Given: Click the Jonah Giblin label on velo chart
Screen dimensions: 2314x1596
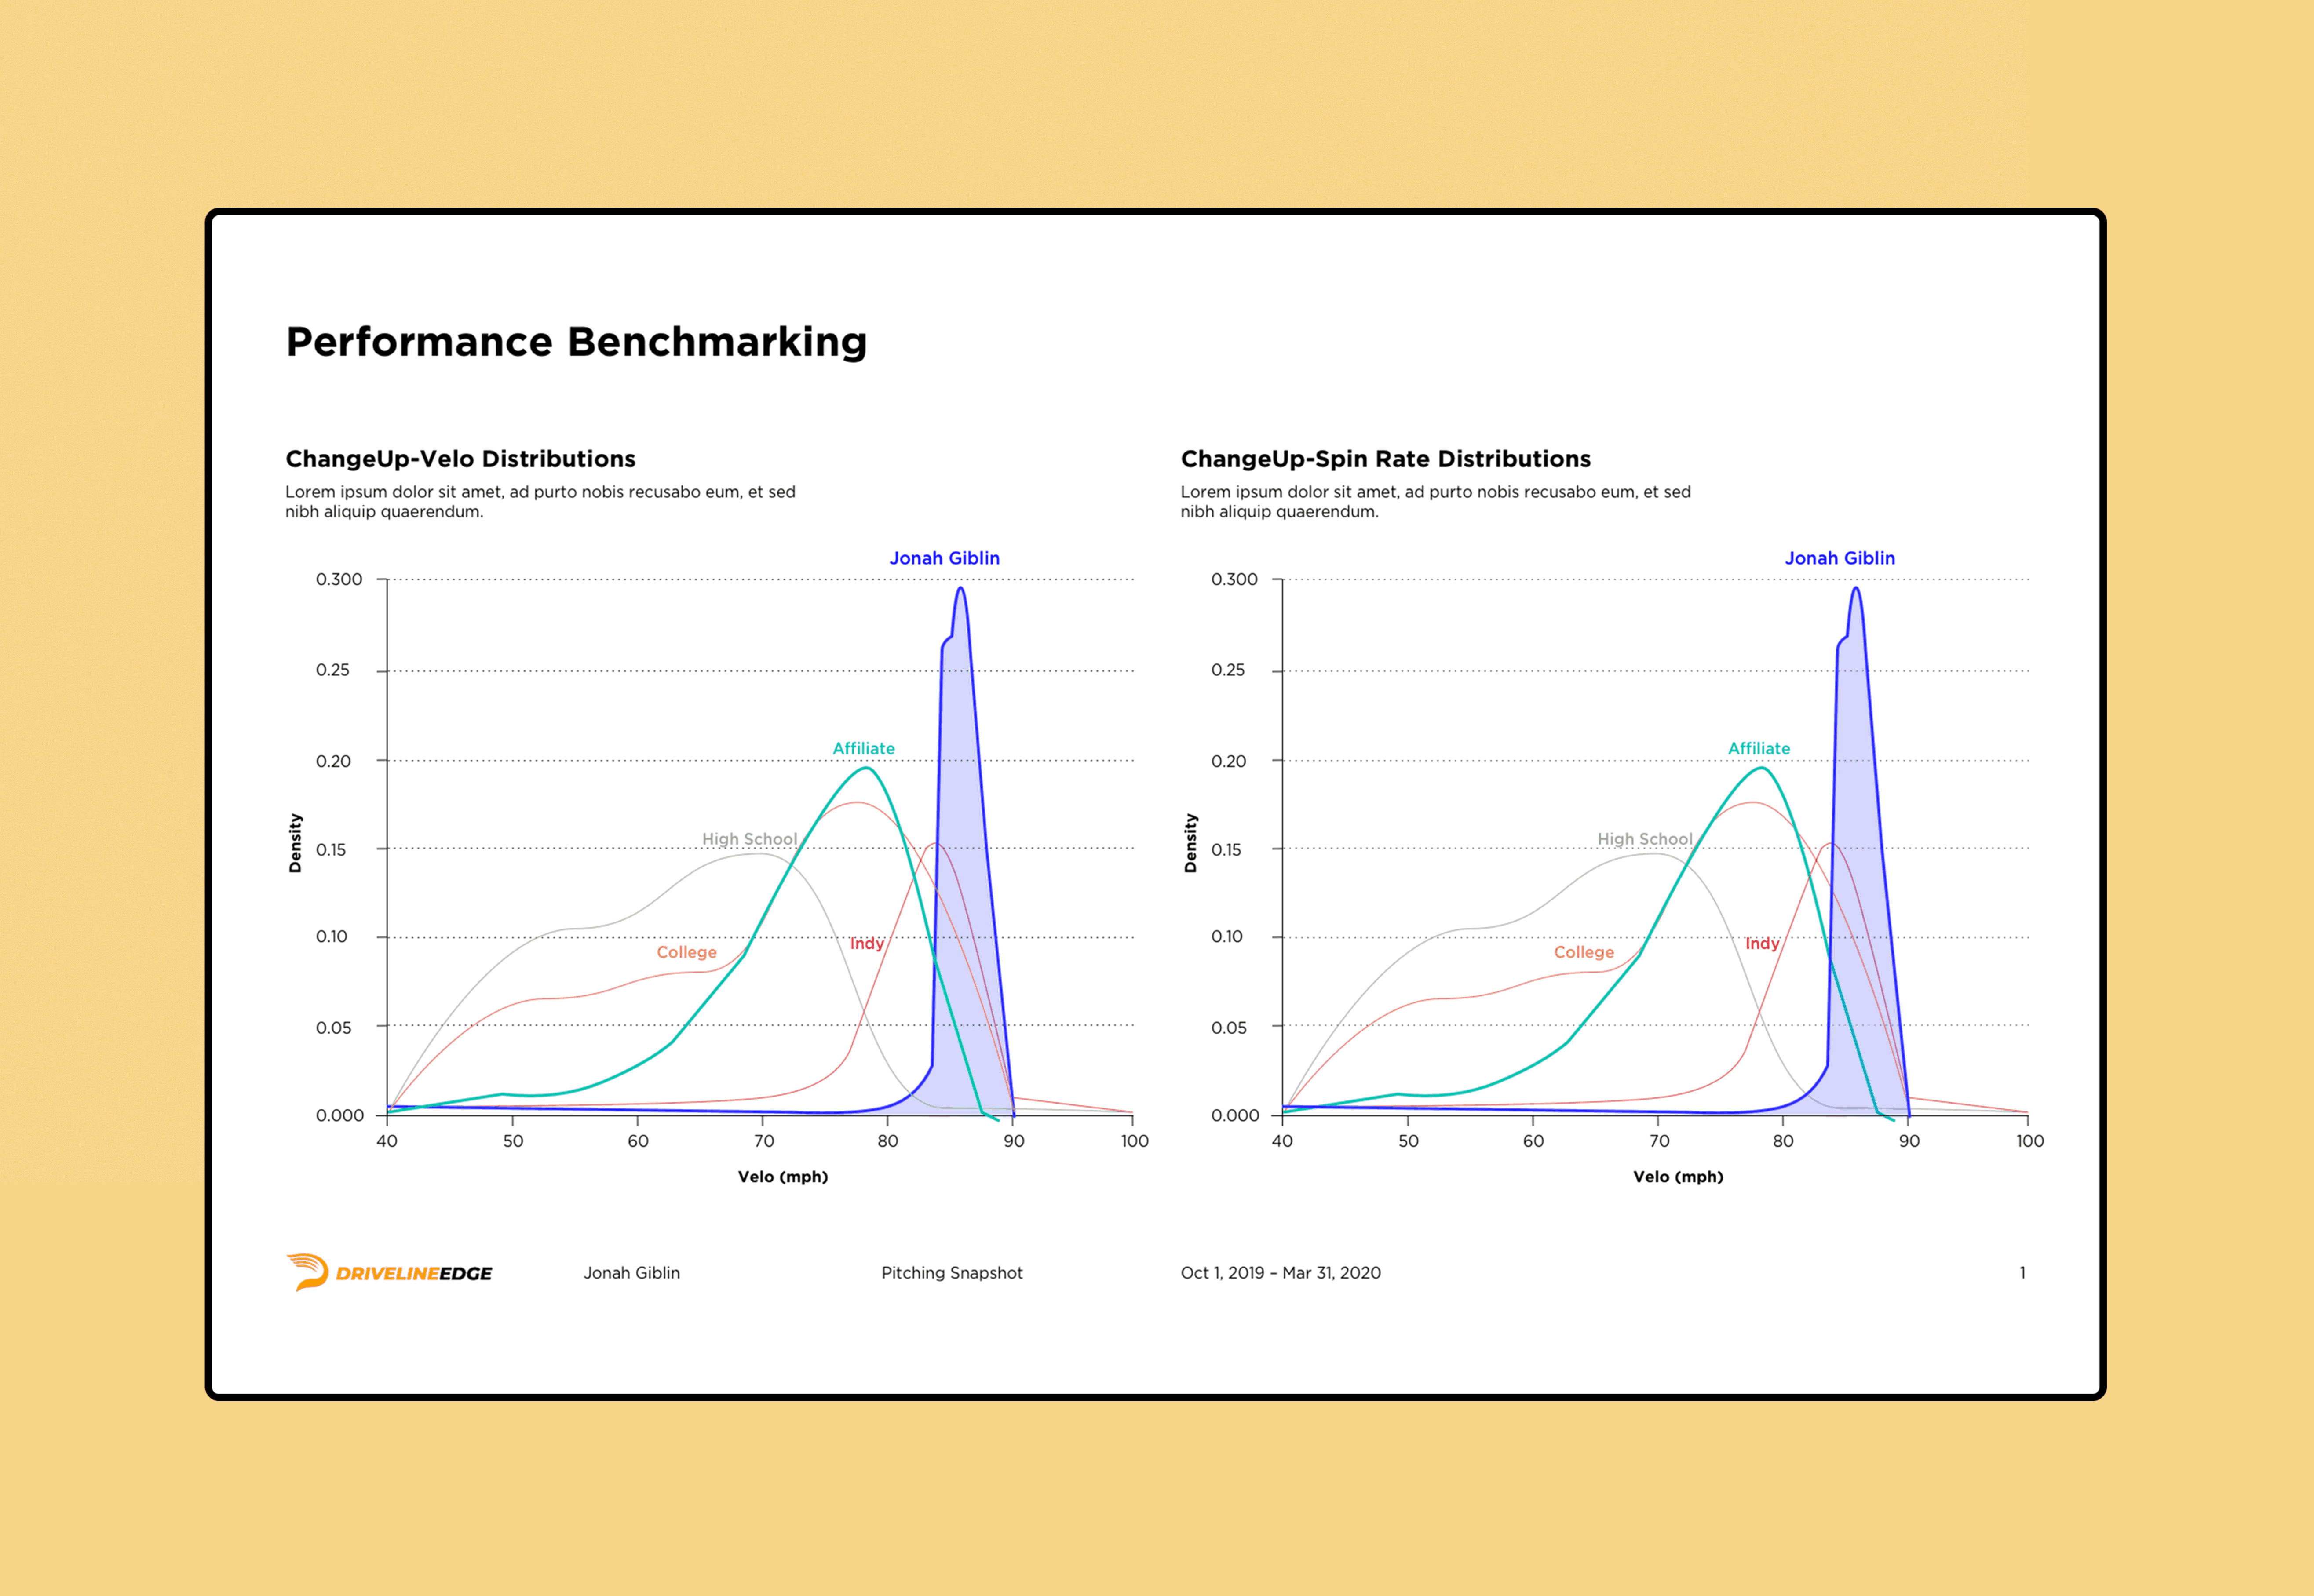Looking at the screenshot, I should click(x=944, y=558).
